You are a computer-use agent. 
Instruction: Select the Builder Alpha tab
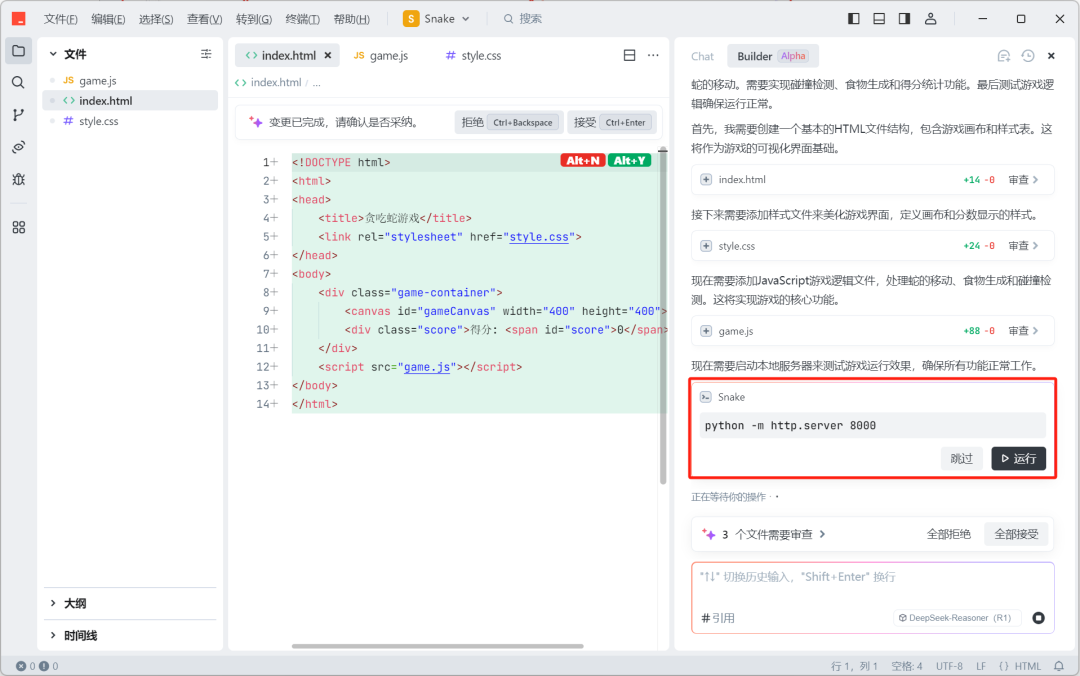(773, 56)
